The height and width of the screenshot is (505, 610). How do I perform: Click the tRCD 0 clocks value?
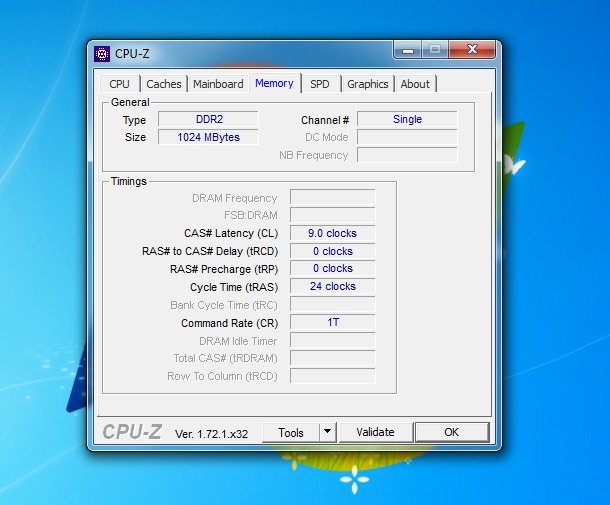[333, 251]
